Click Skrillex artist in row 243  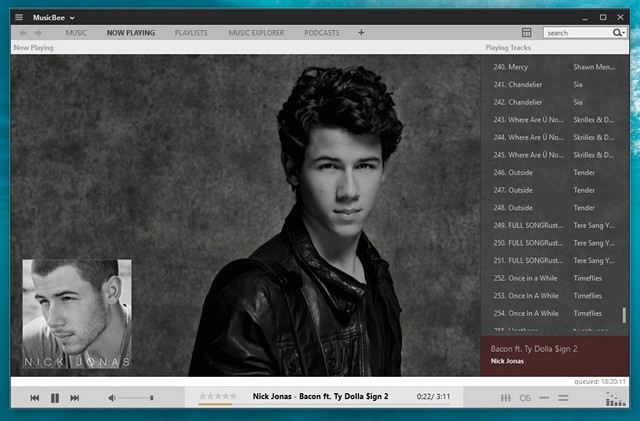coord(593,120)
